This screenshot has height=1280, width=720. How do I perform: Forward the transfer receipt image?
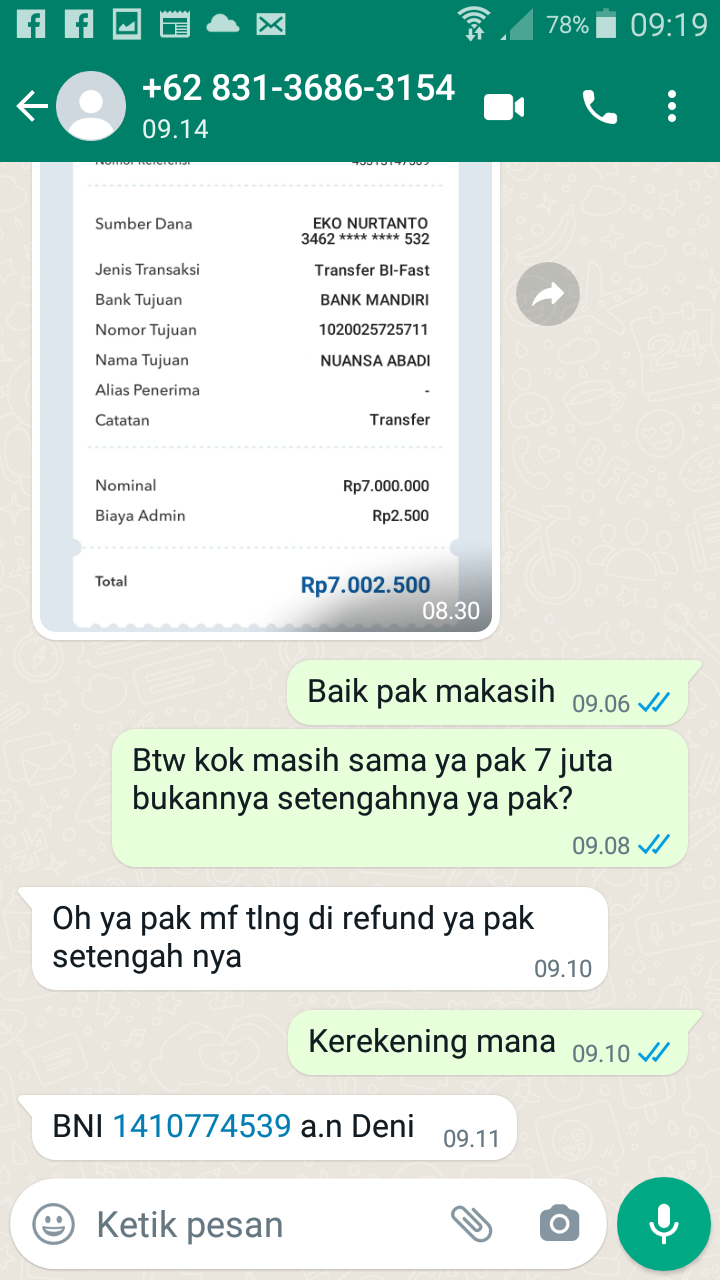[x=548, y=293]
